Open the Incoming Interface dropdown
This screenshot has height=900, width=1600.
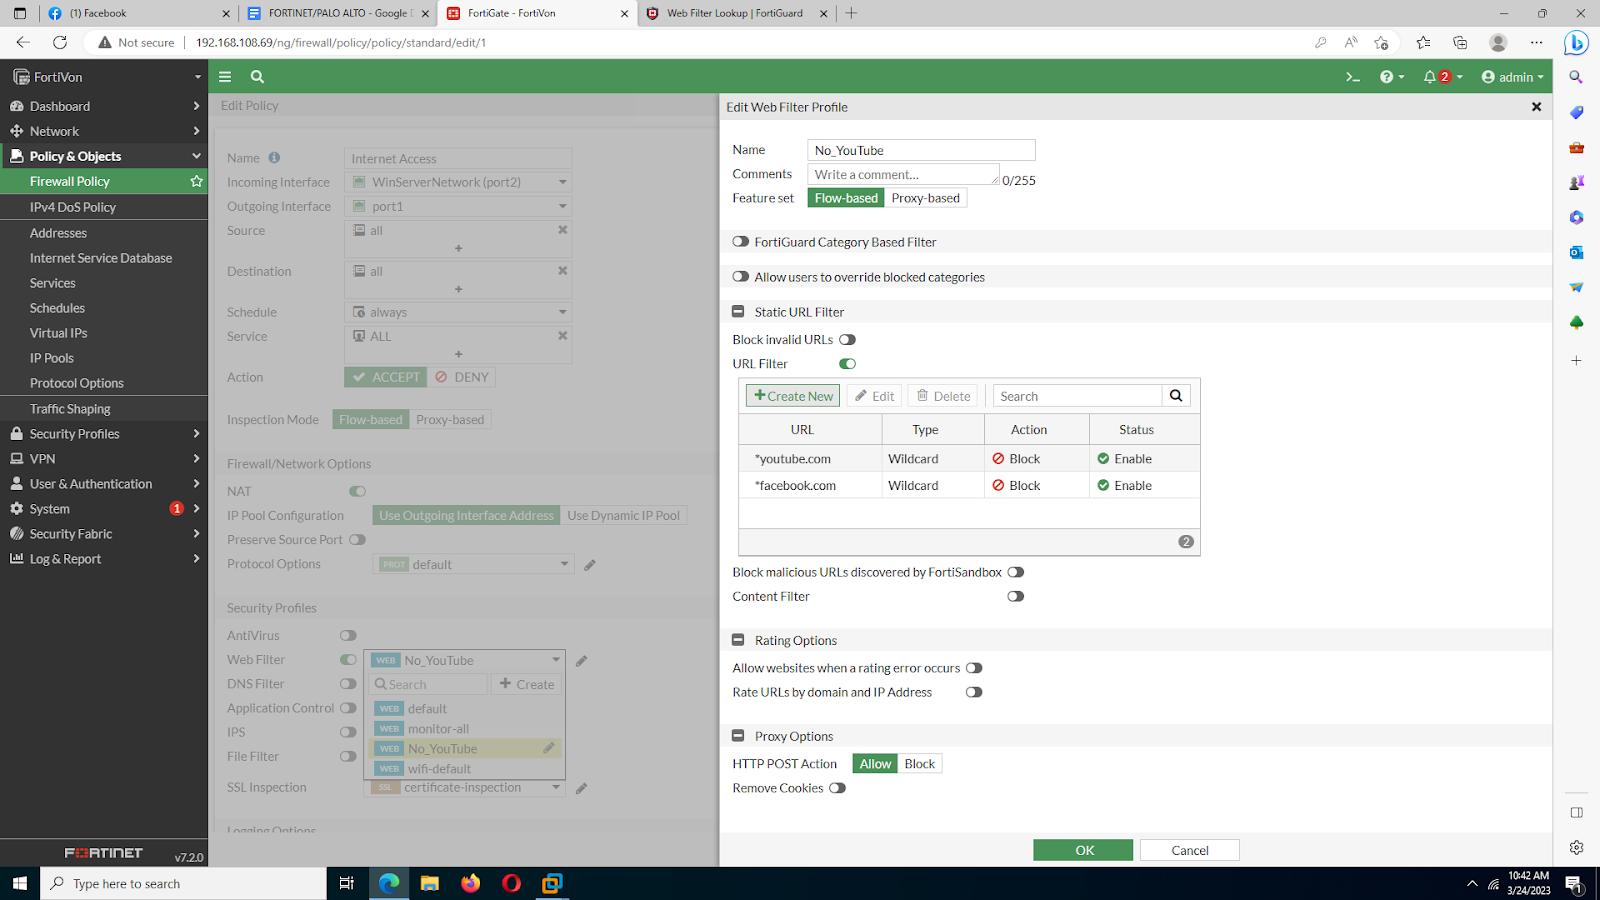pyautogui.click(x=458, y=182)
